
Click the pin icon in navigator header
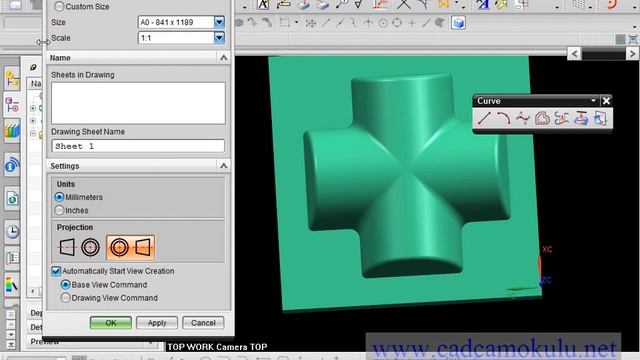[33, 67]
